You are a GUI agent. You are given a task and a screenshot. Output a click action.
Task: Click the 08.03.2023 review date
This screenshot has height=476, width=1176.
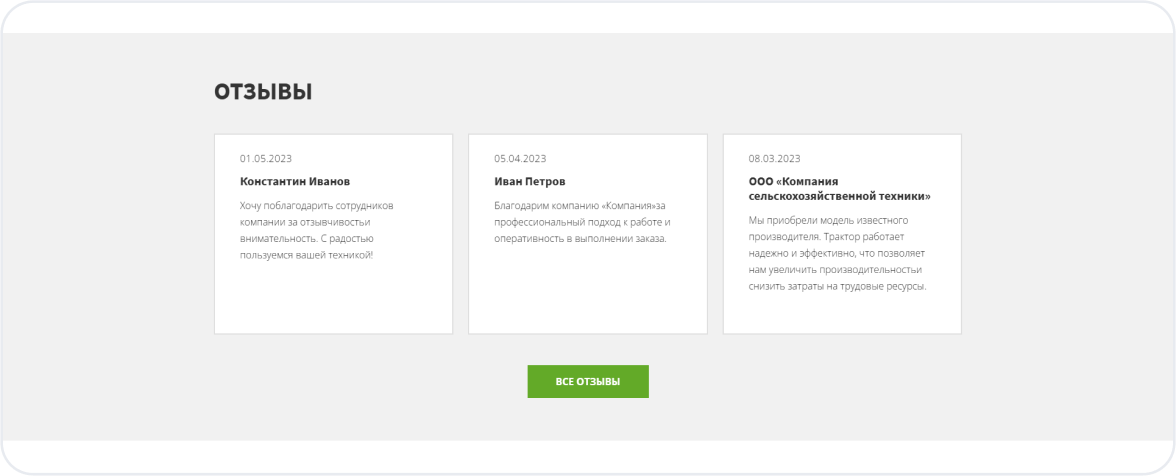pyautogui.click(x=774, y=158)
